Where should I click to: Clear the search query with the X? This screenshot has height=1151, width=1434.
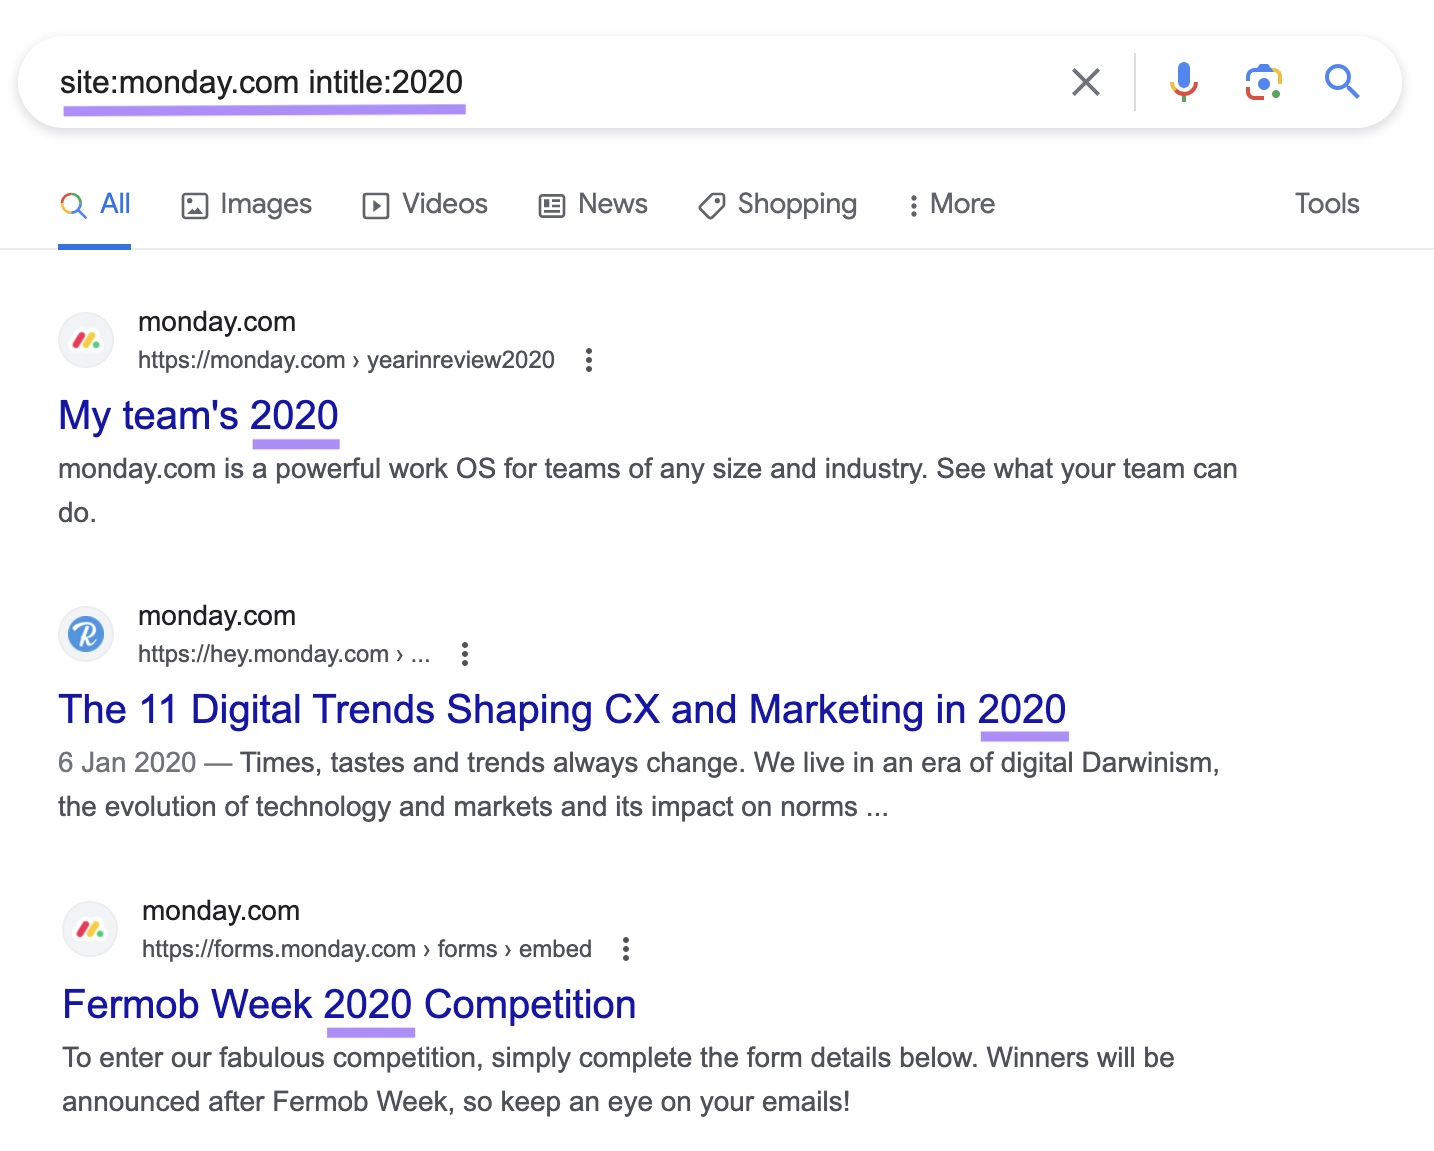pyautogui.click(x=1085, y=82)
